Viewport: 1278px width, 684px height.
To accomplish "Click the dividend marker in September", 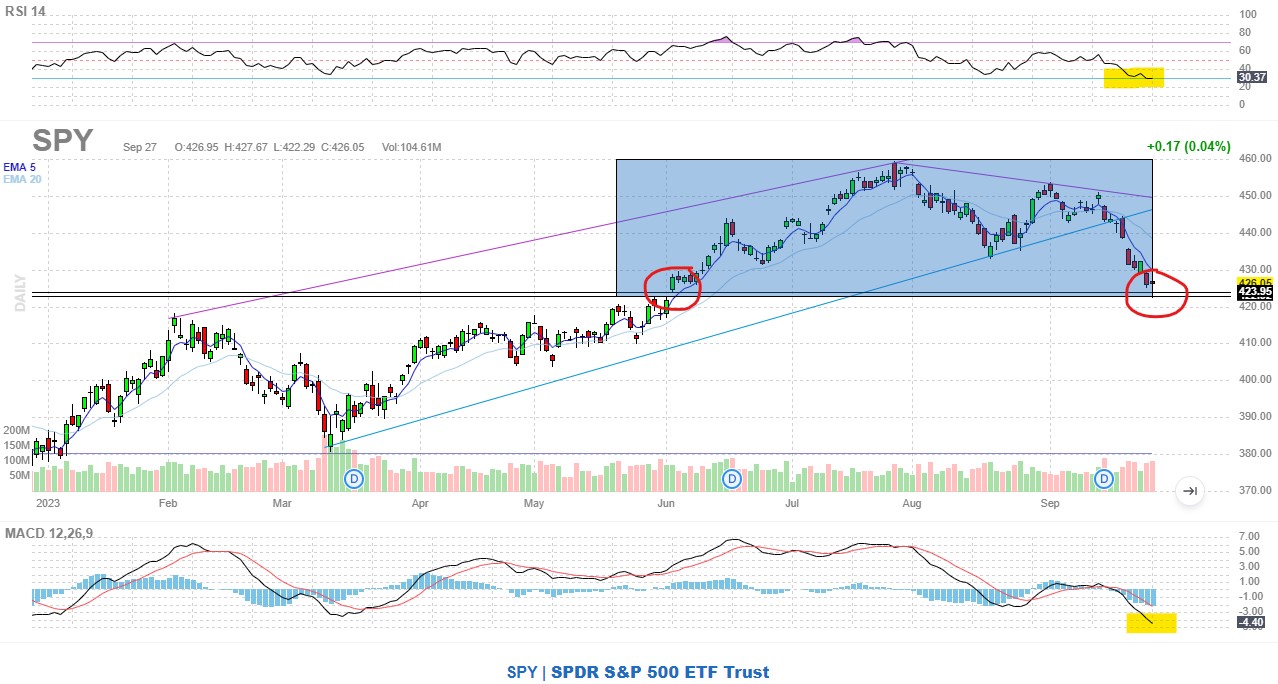I will [1104, 480].
